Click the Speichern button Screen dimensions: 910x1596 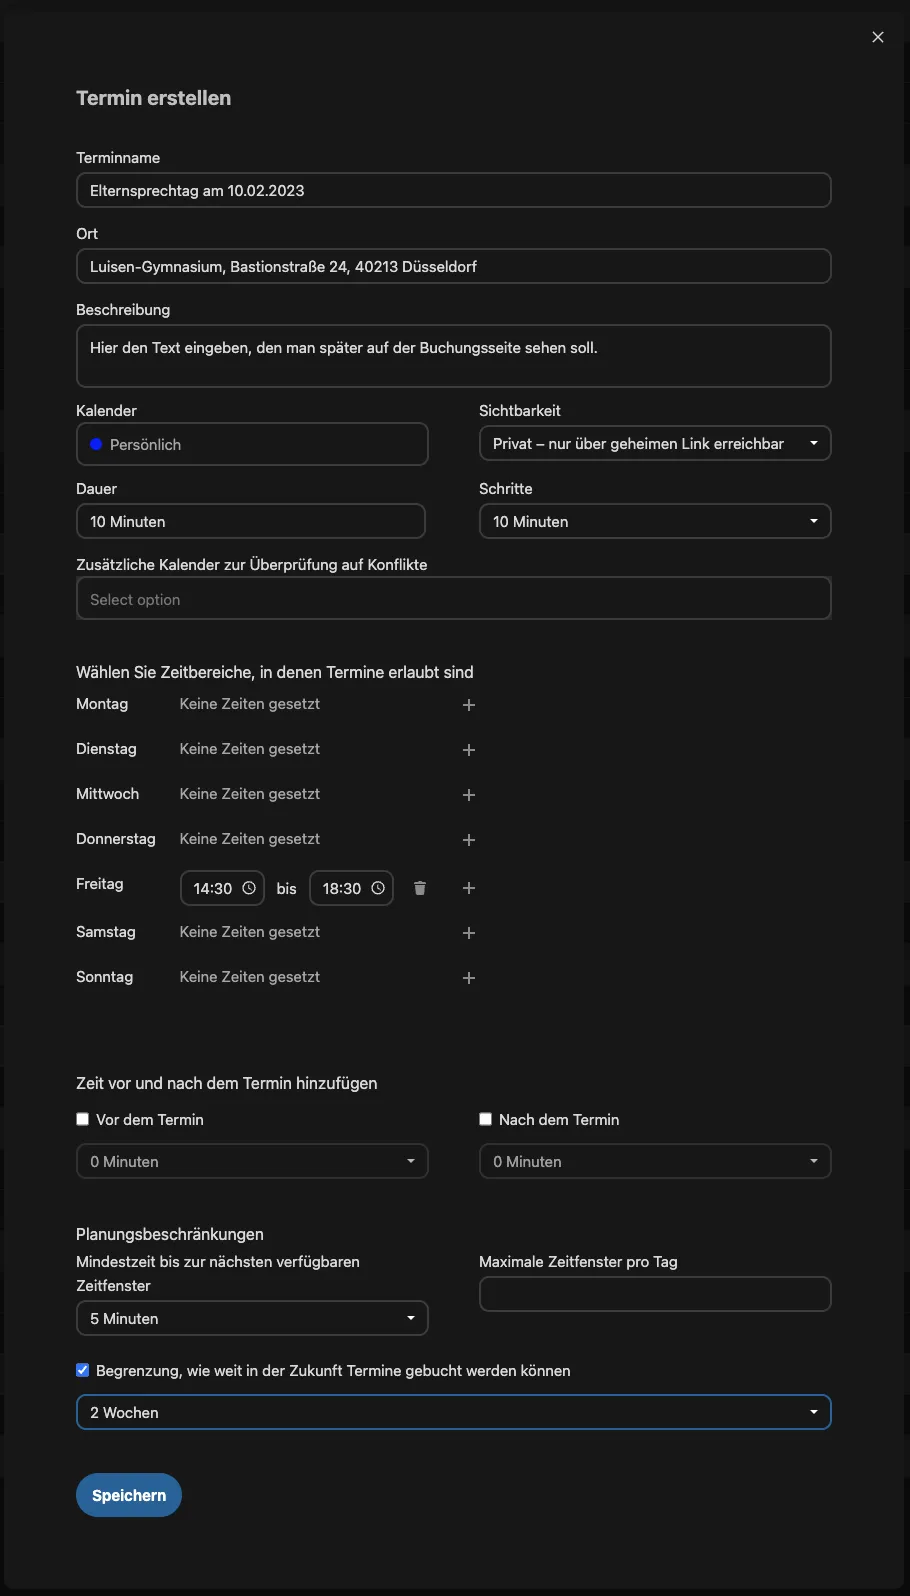(129, 1495)
